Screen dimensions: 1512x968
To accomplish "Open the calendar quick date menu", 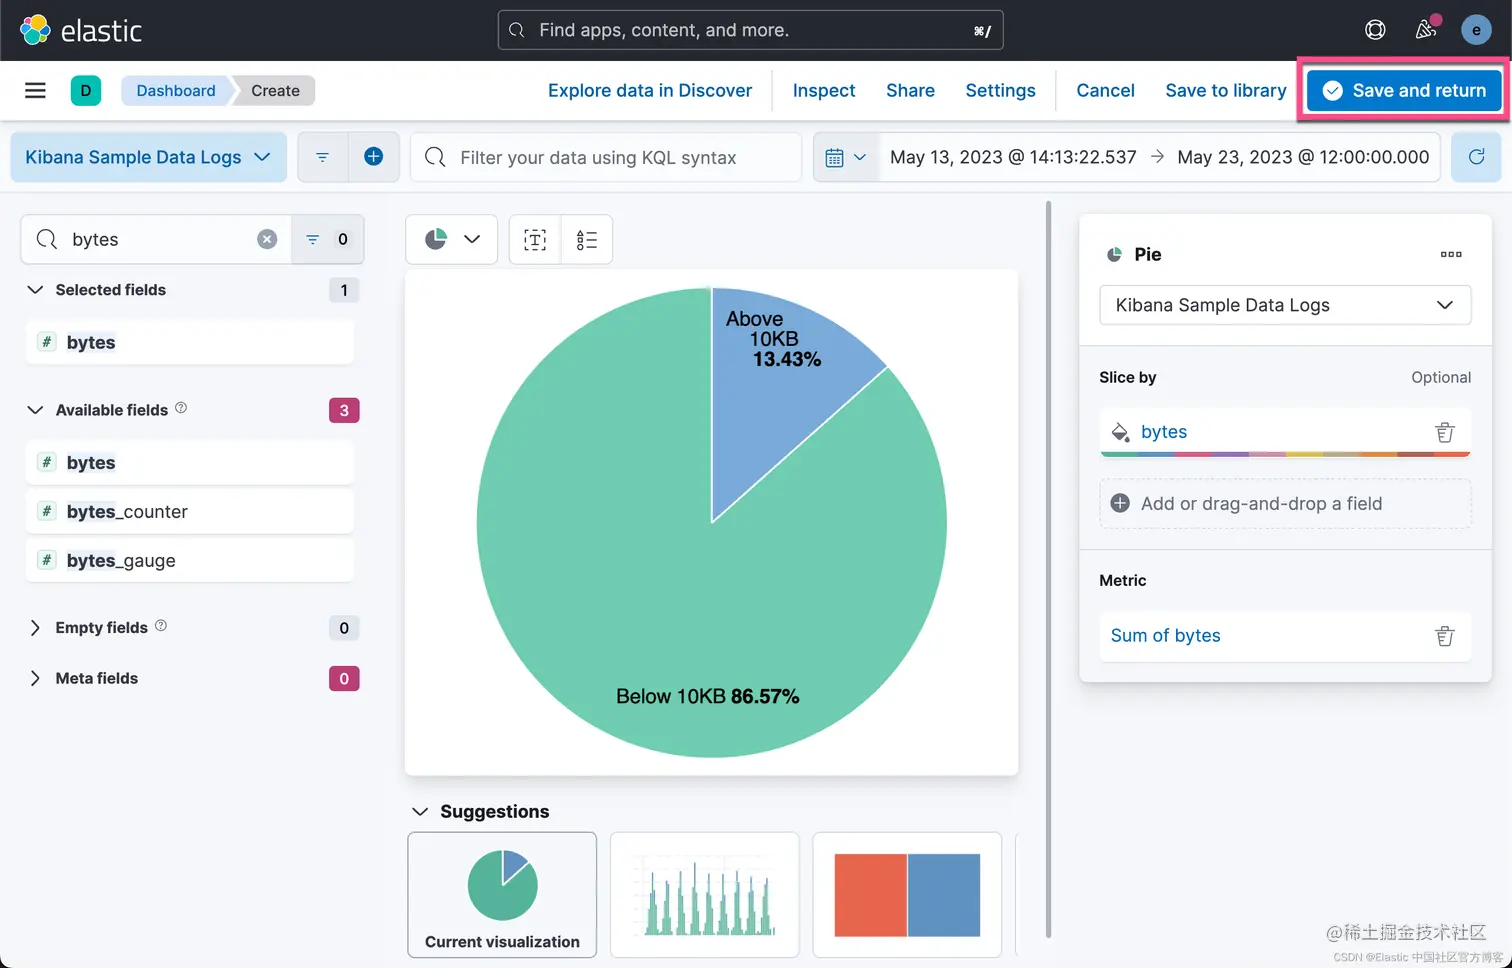I will pos(845,157).
